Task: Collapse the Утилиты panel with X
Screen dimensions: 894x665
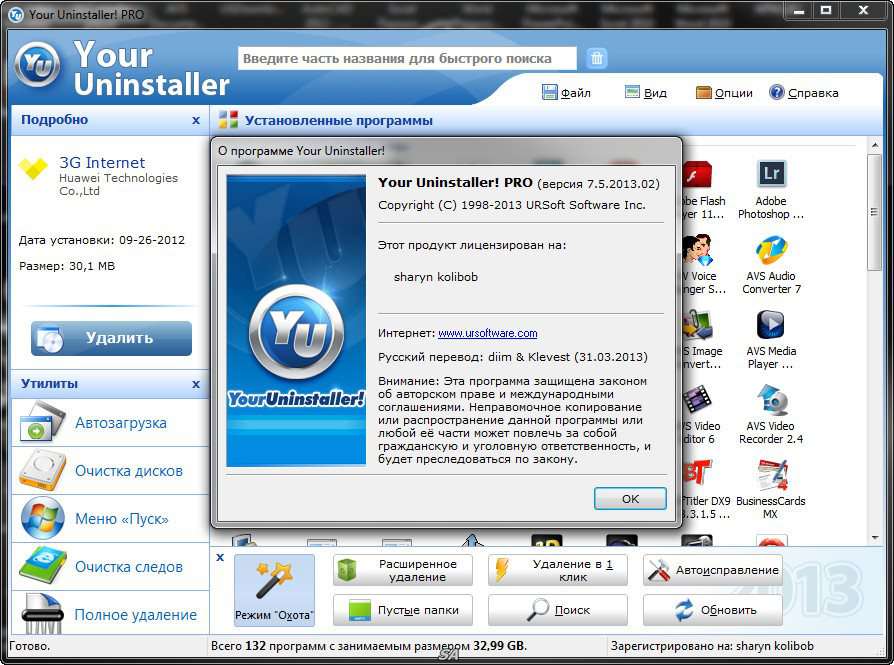Action: pyautogui.click(x=196, y=384)
